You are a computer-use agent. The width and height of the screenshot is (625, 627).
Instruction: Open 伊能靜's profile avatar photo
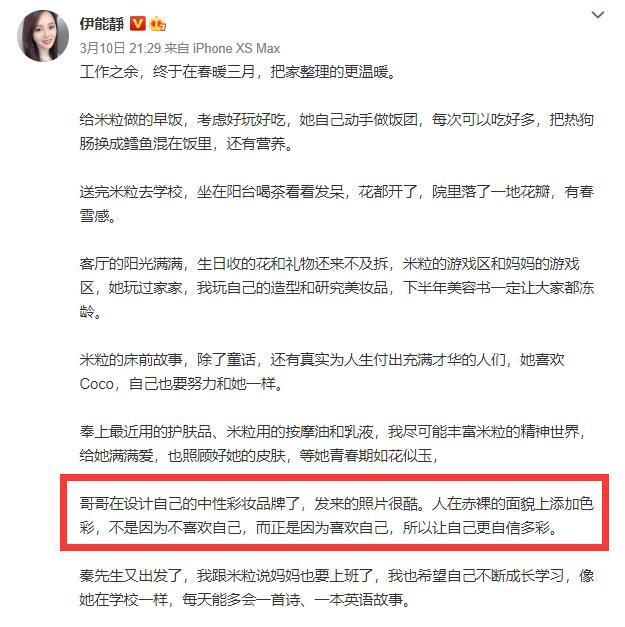click(43, 36)
